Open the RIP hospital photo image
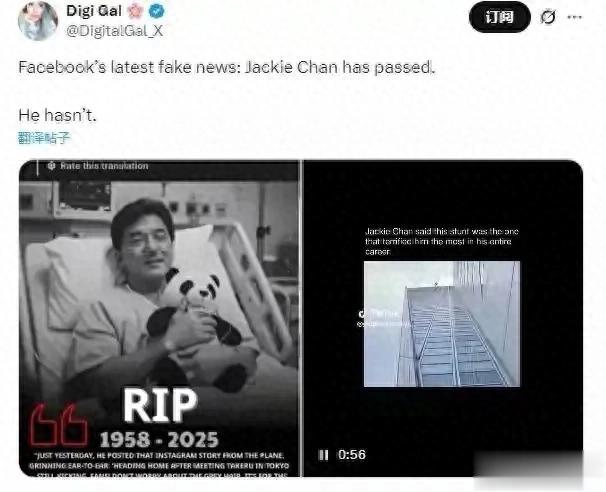The height and width of the screenshot is (492, 606). pos(159,318)
